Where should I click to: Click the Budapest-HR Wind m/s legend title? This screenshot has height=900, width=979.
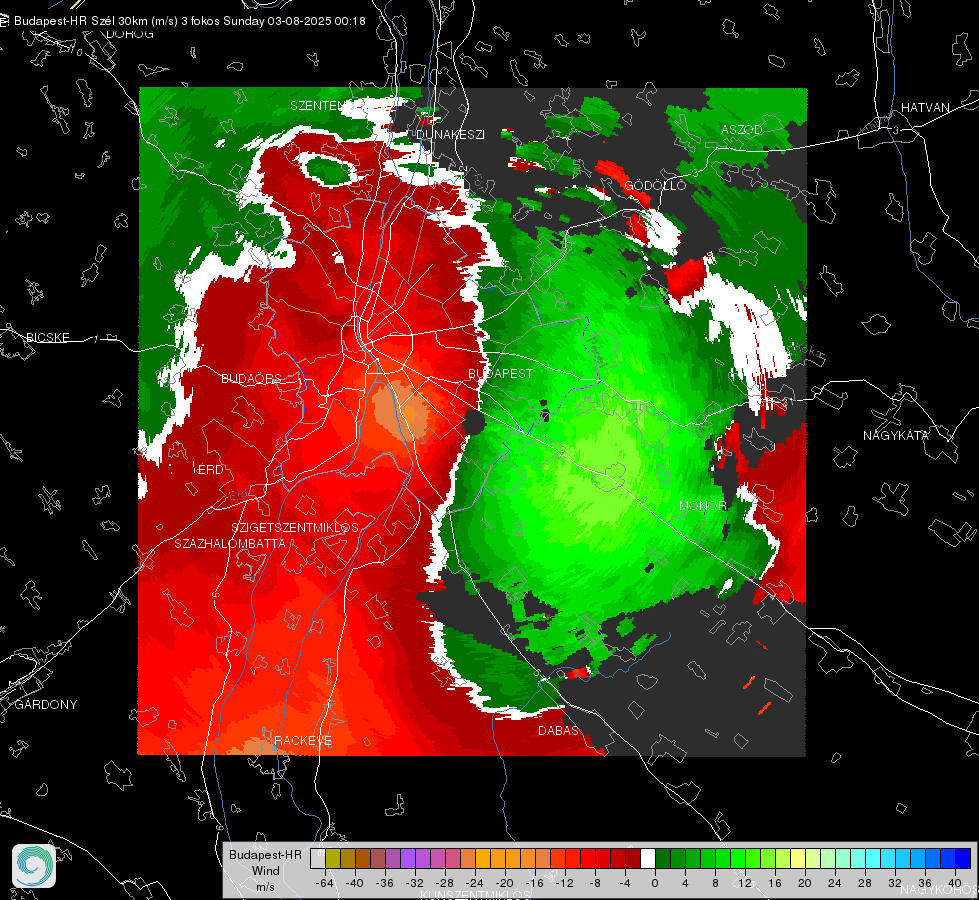[265, 871]
